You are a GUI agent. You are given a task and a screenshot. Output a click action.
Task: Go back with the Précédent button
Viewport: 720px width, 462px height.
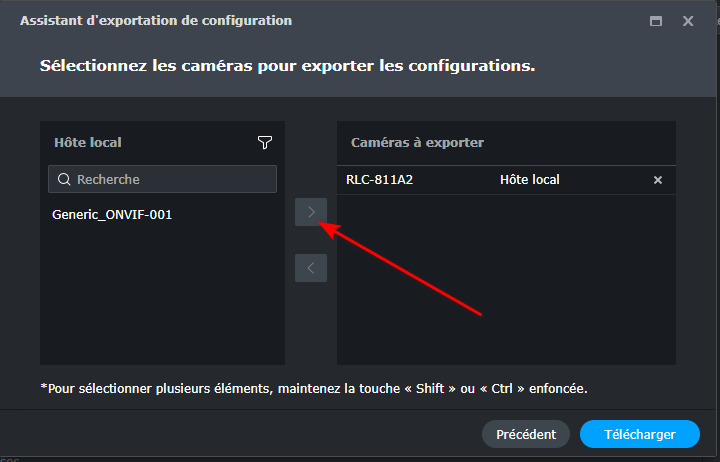[x=526, y=434]
